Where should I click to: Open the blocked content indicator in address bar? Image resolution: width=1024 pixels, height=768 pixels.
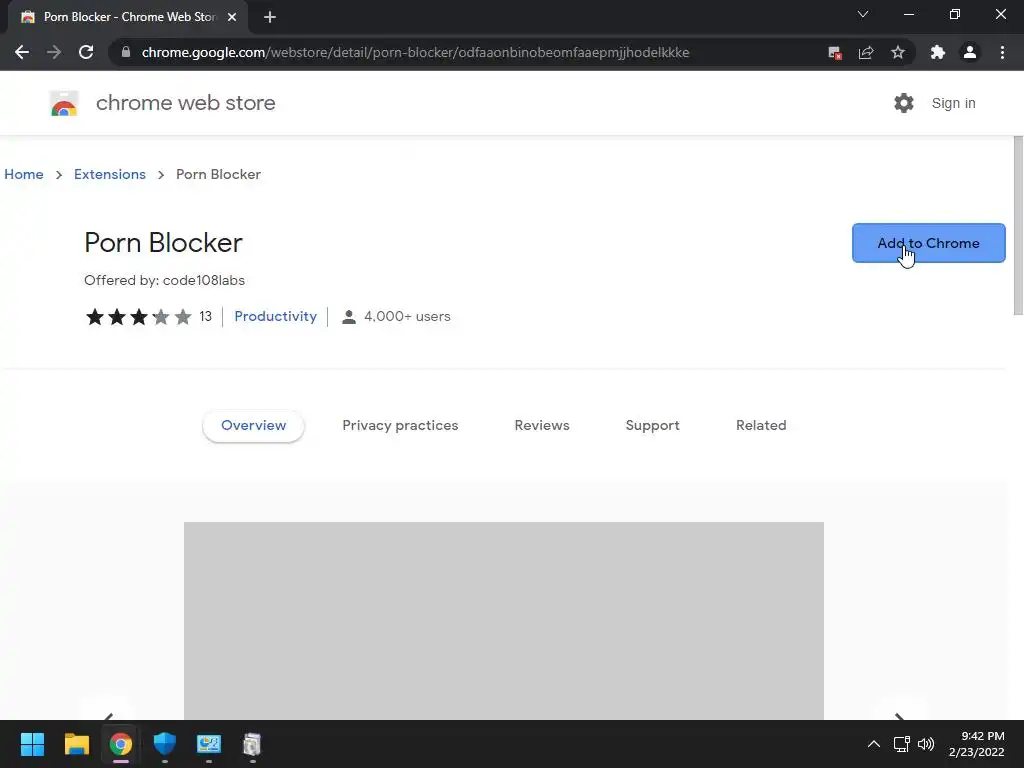(834, 53)
